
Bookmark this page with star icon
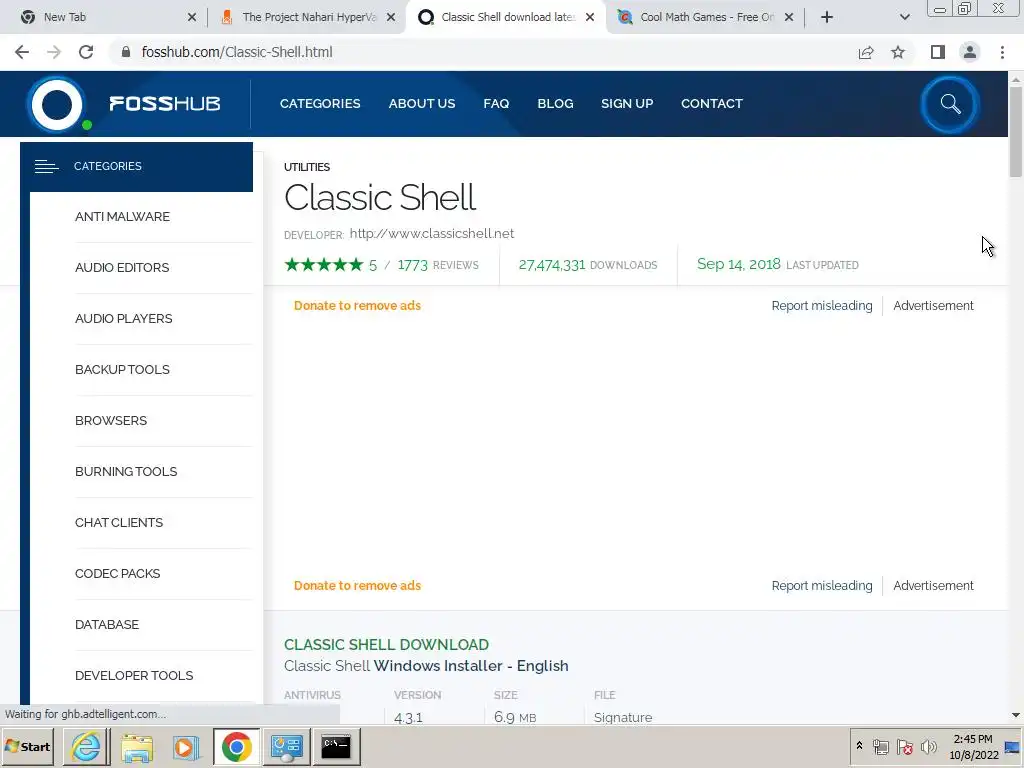coord(898,52)
